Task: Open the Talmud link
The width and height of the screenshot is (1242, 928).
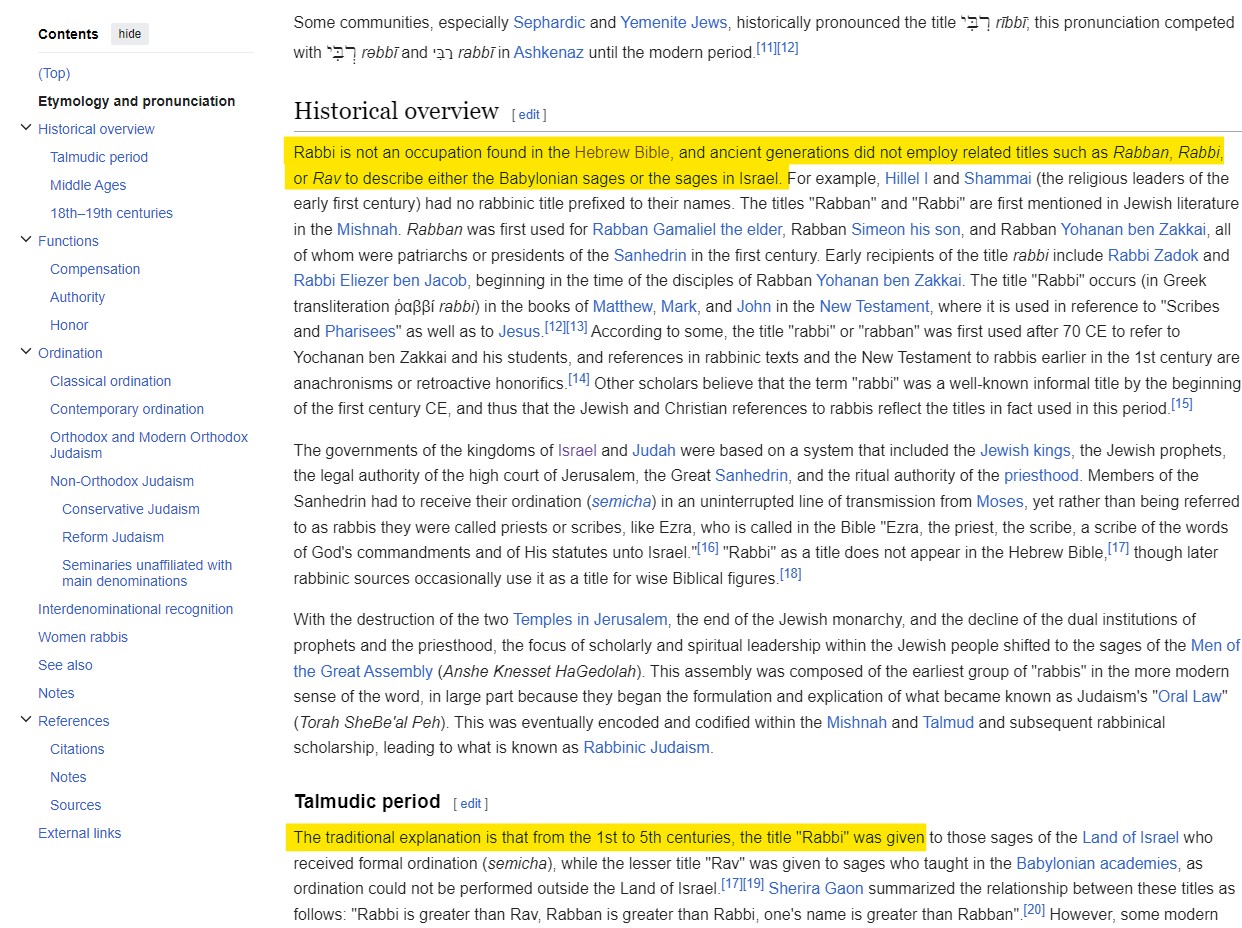Action: tap(948, 722)
